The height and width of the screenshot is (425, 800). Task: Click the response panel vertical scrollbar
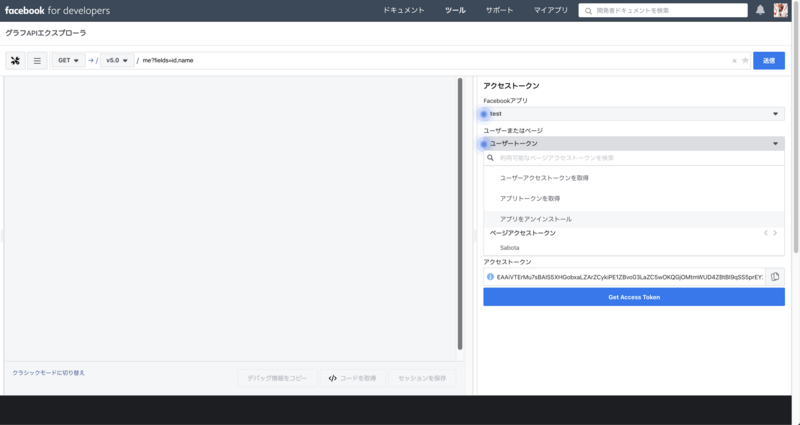click(460, 214)
